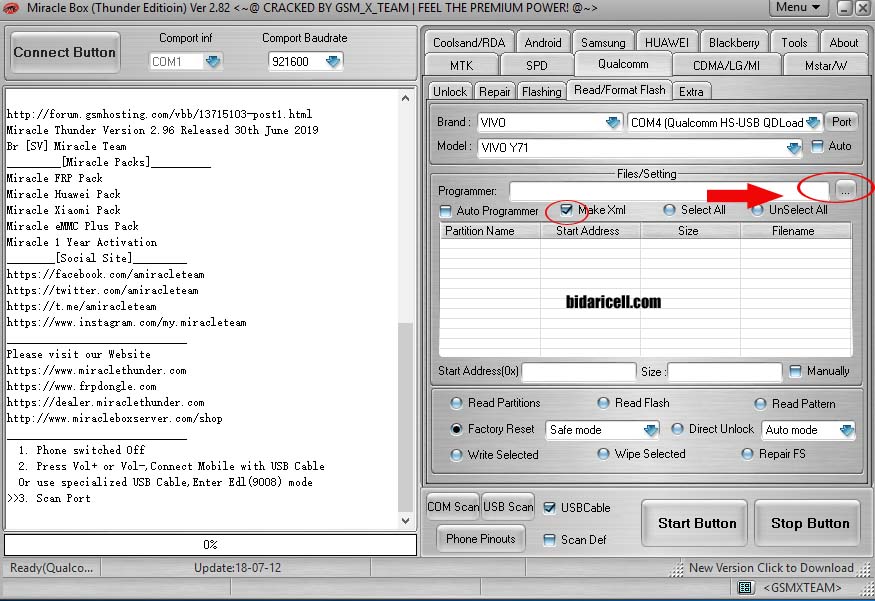Screen dimensions: 875x601
Task: Switch to the Mstar/W tab
Action: click(826, 65)
